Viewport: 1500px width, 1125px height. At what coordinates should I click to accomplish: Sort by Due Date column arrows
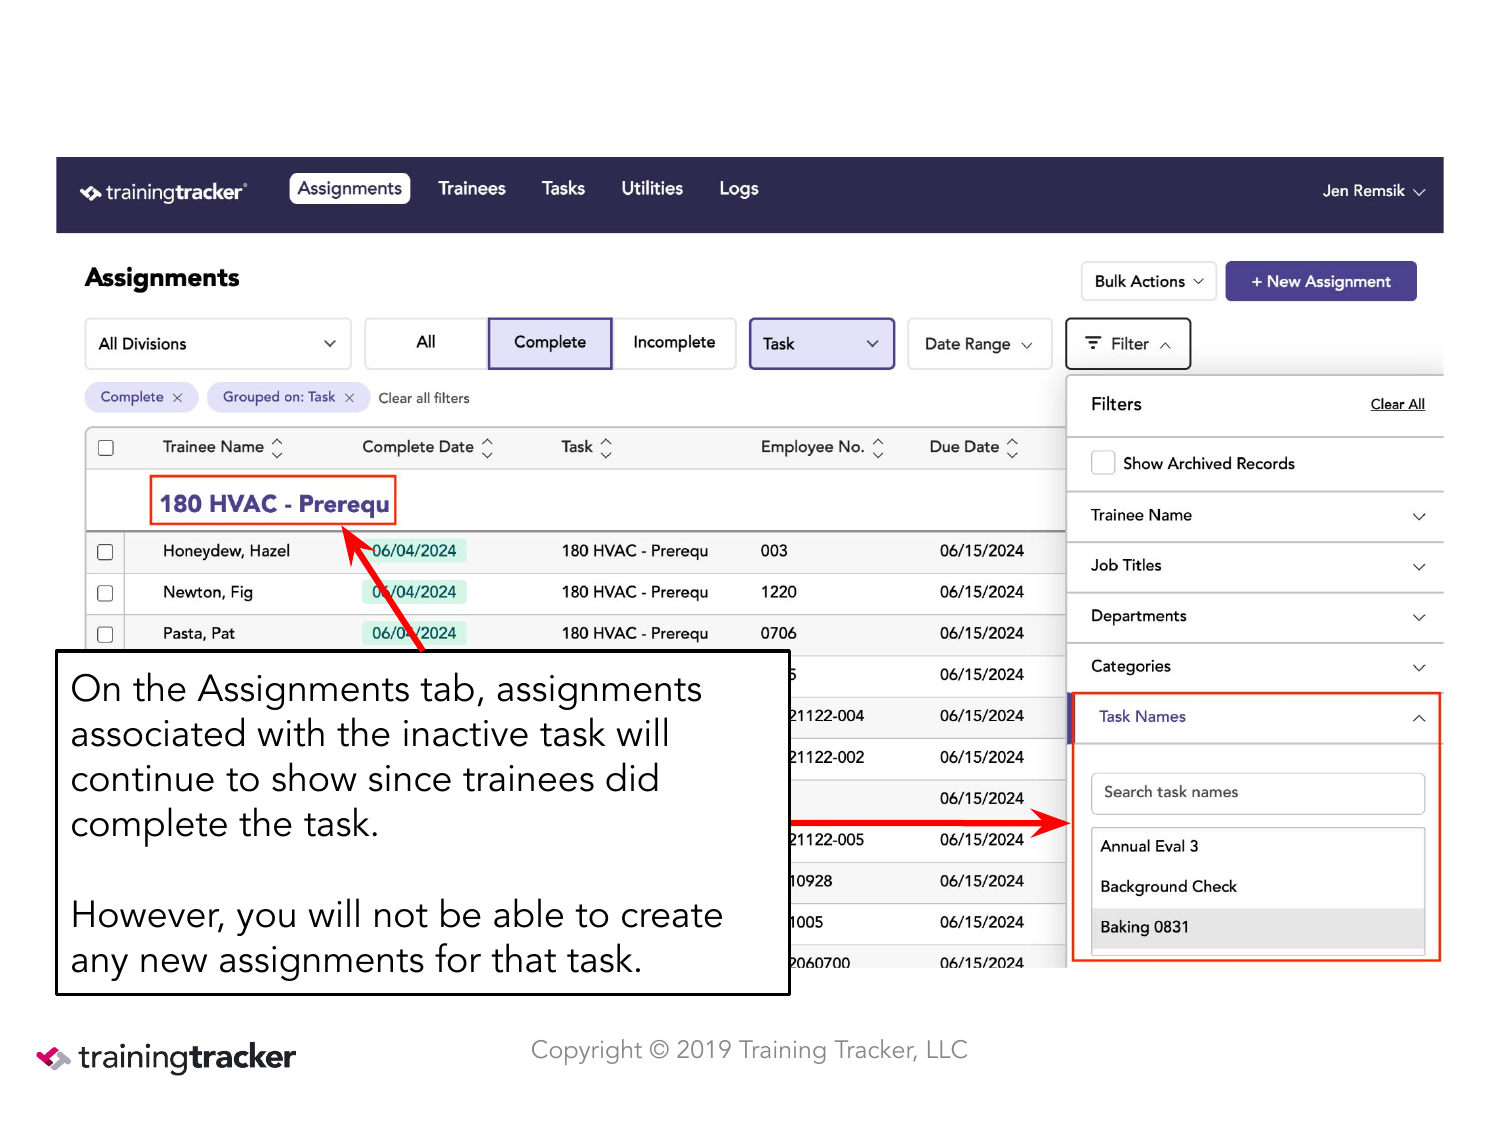[x=1012, y=448]
